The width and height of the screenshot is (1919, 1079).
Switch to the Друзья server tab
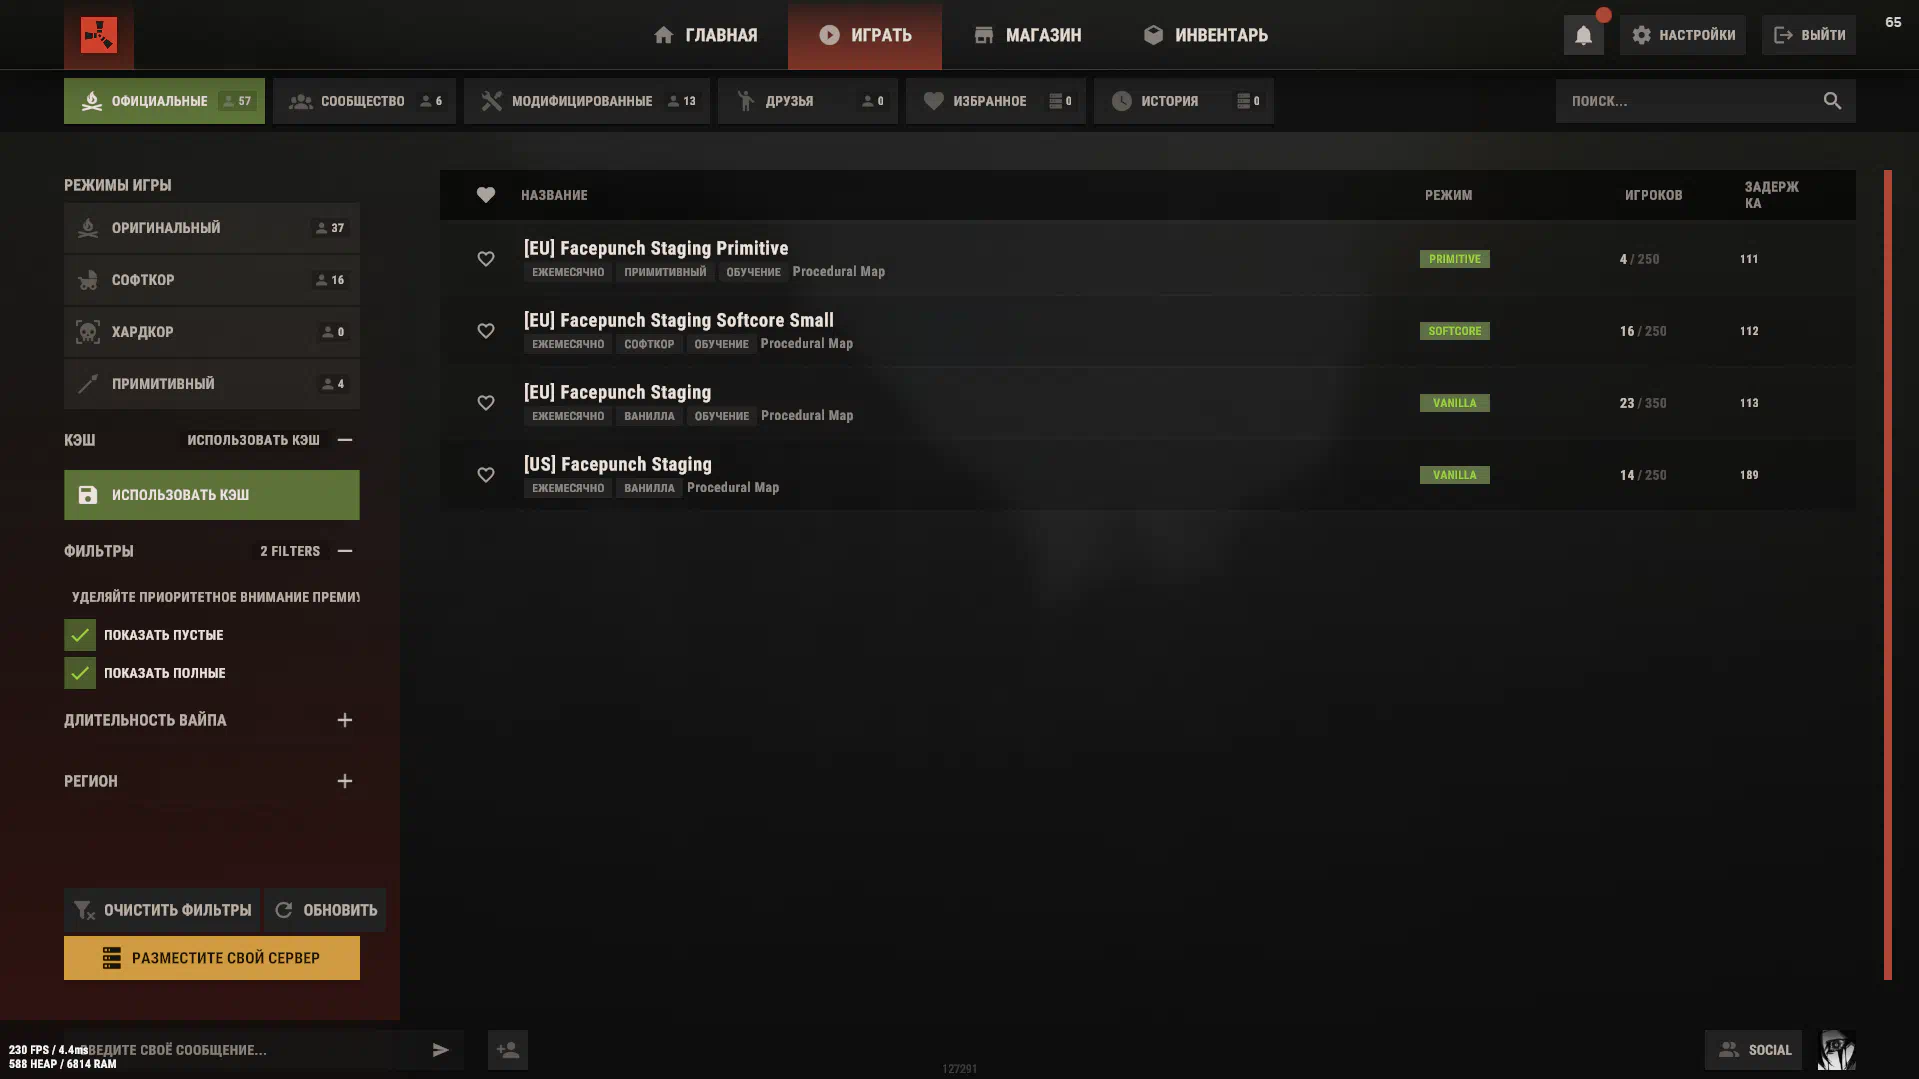point(808,101)
